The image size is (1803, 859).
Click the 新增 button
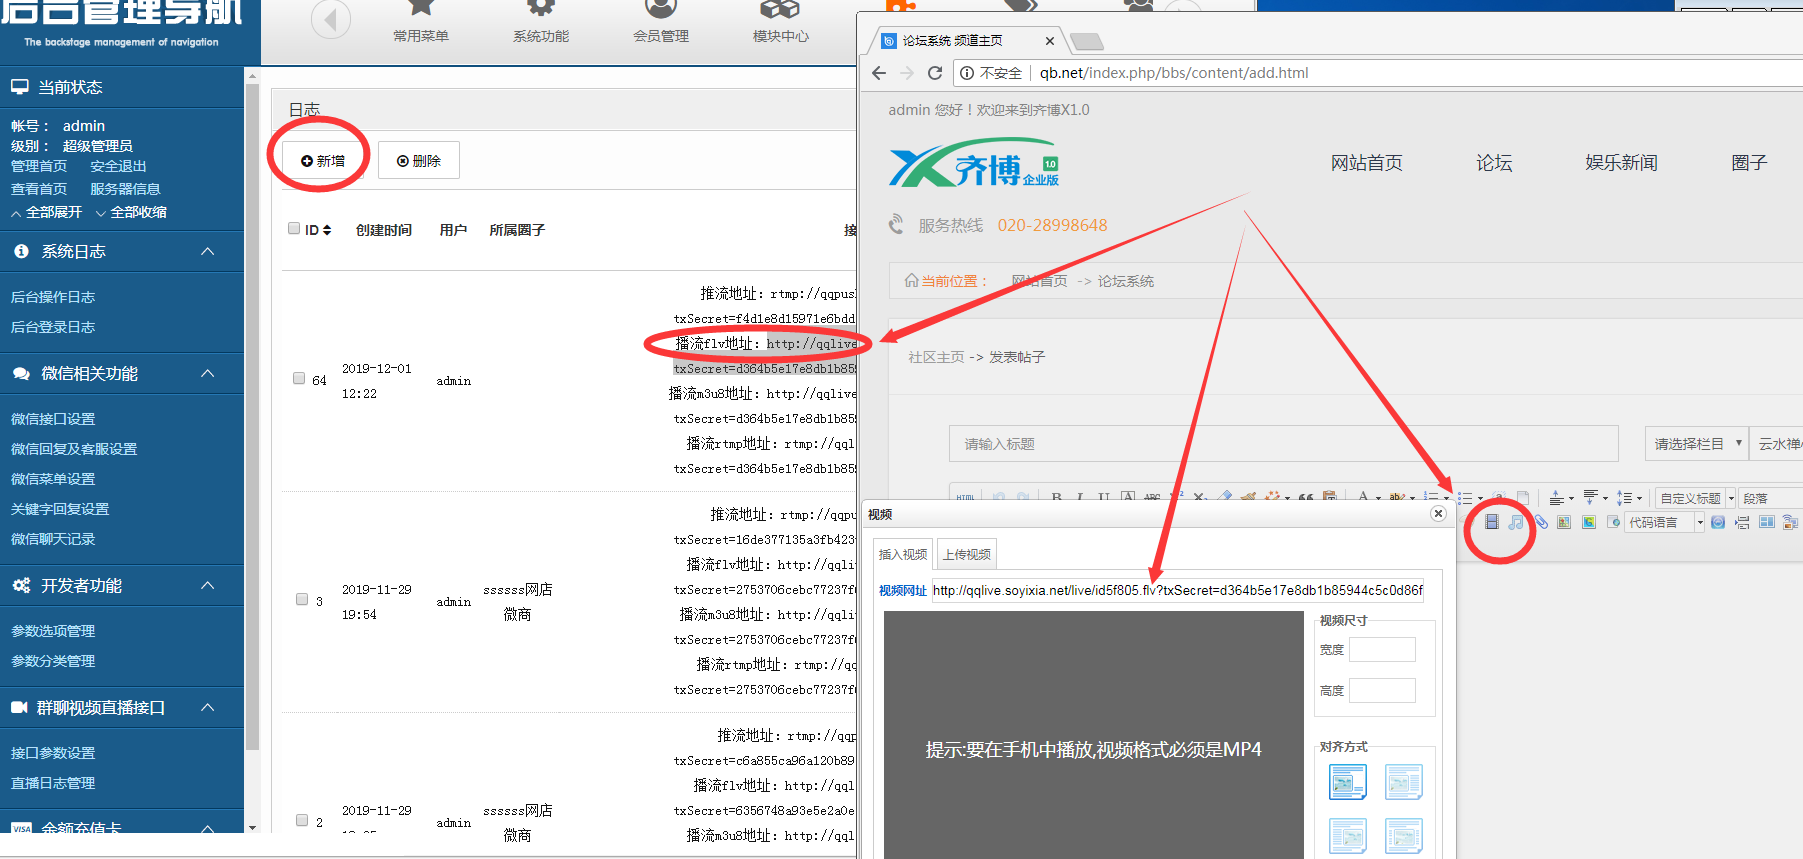point(323,160)
